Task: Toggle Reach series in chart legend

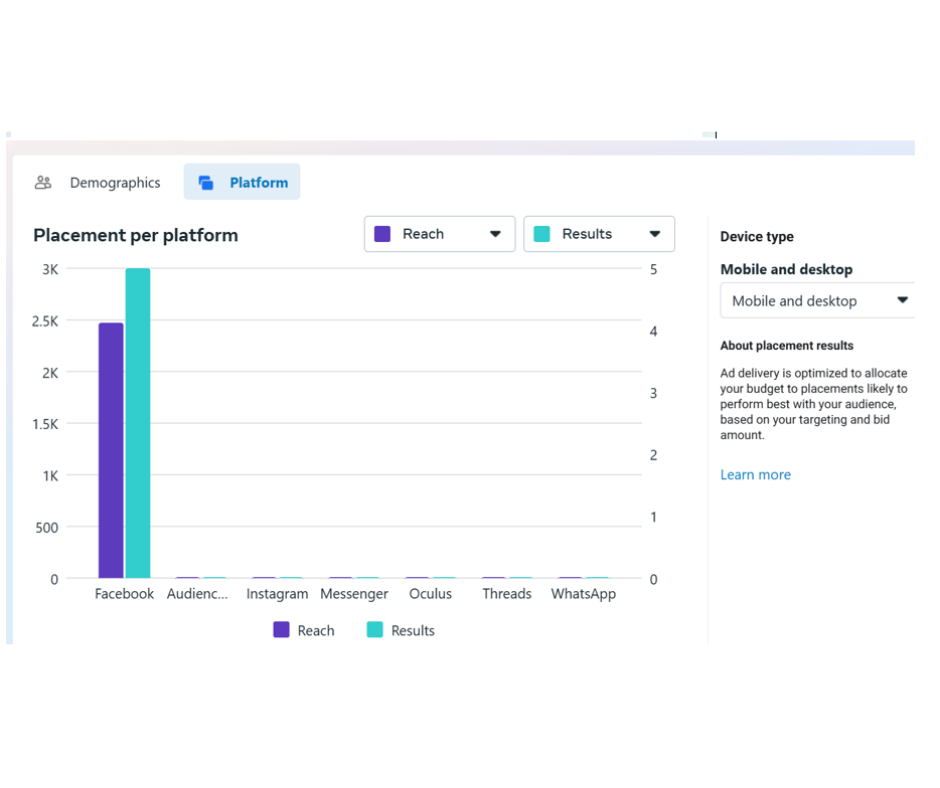Action: click(304, 631)
